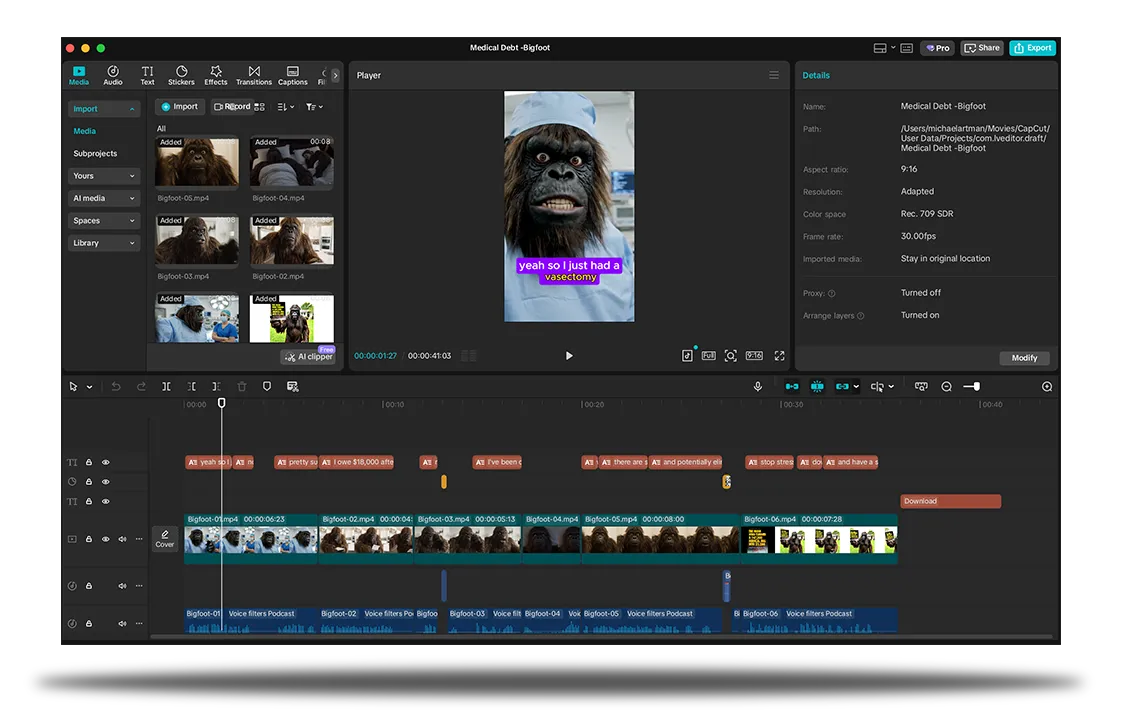Viewport: 1122px width, 719px height.
Task: Click the split clip icon in timeline toolbar
Action: pyautogui.click(x=166, y=386)
